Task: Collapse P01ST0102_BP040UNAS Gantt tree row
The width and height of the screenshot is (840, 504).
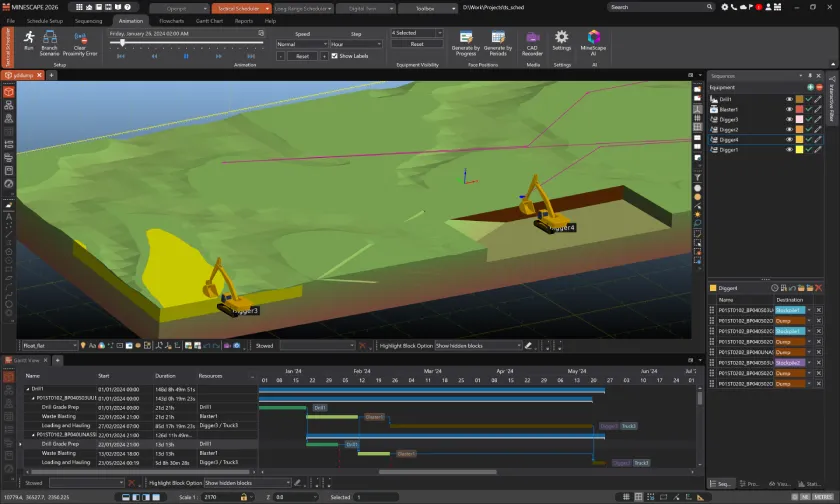Action: click(33, 435)
